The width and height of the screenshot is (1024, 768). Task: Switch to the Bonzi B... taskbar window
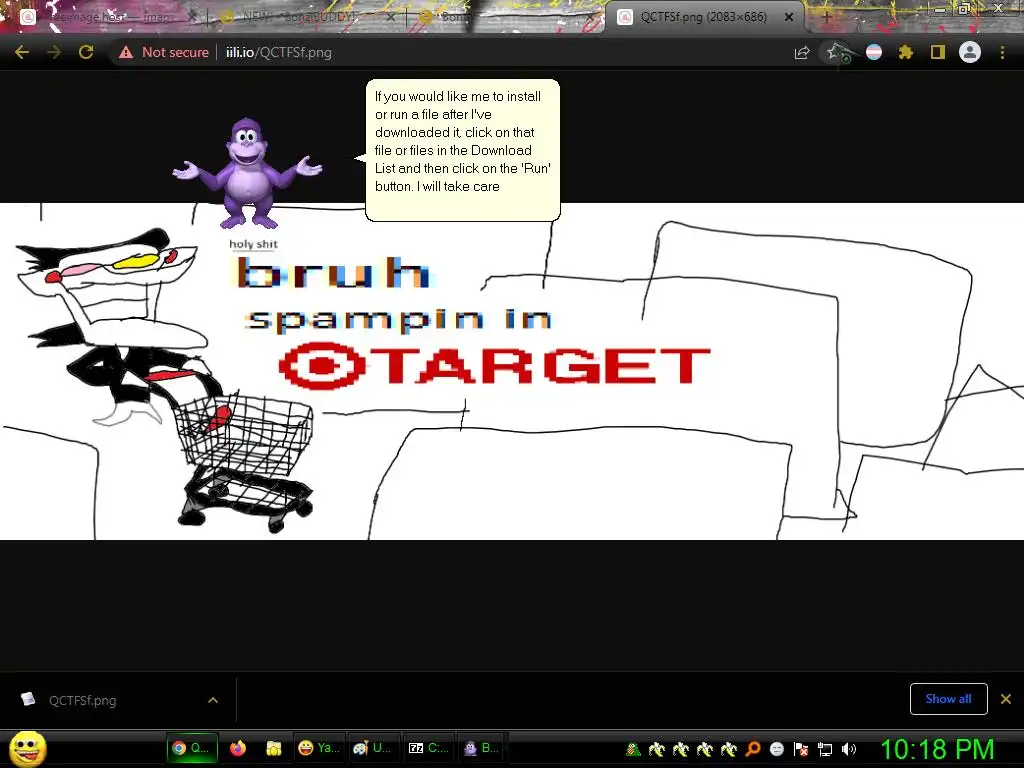pyautogui.click(x=481, y=748)
